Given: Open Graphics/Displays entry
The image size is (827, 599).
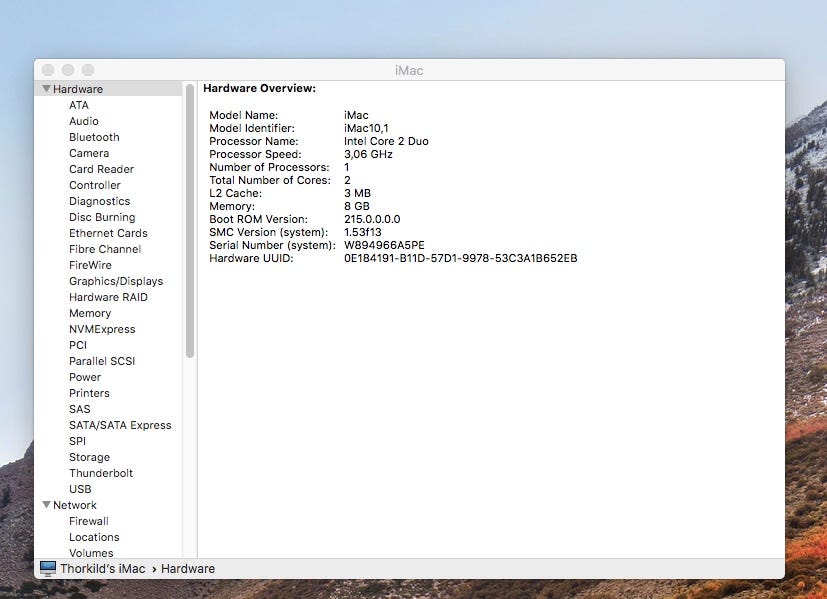Looking at the screenshot, I should [116, 281].
